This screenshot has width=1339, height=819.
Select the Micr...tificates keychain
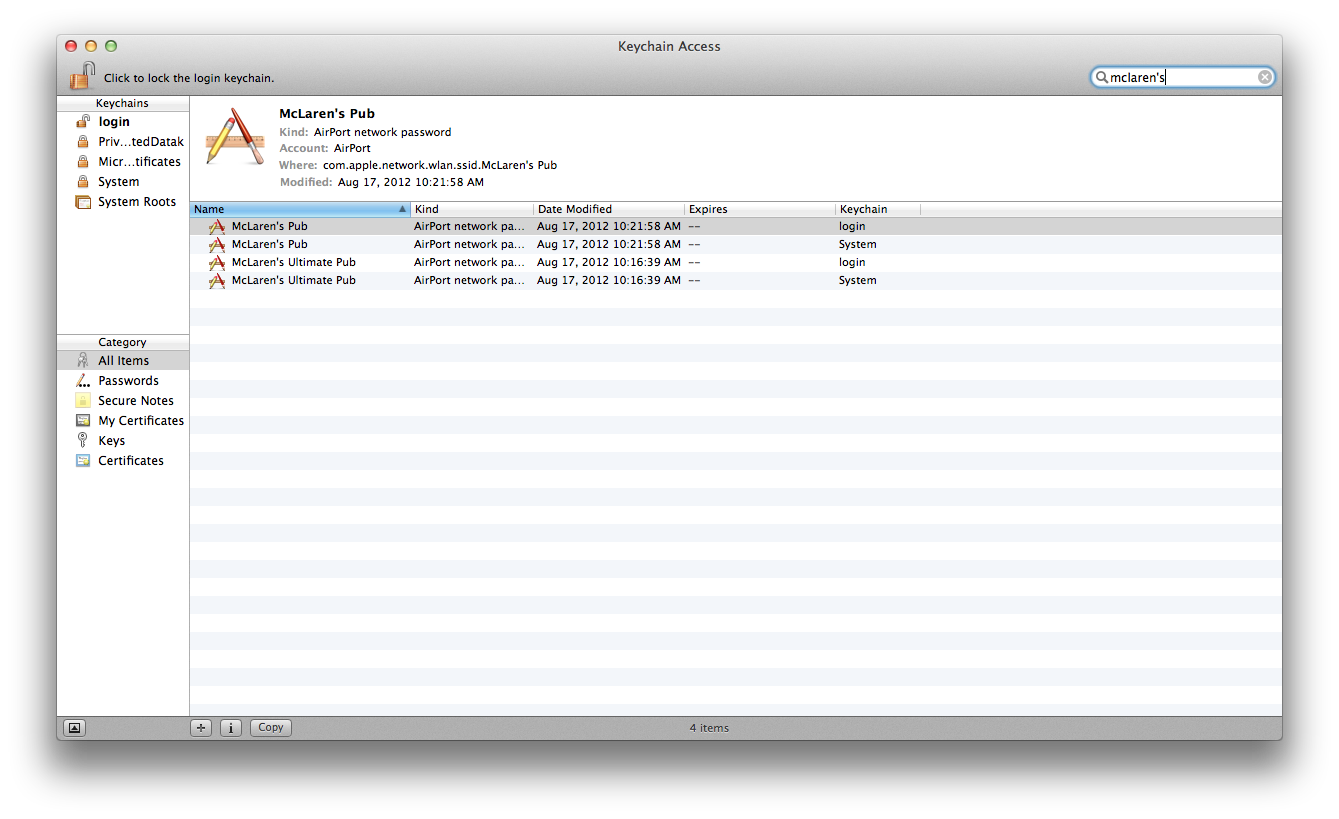point(139,162)
